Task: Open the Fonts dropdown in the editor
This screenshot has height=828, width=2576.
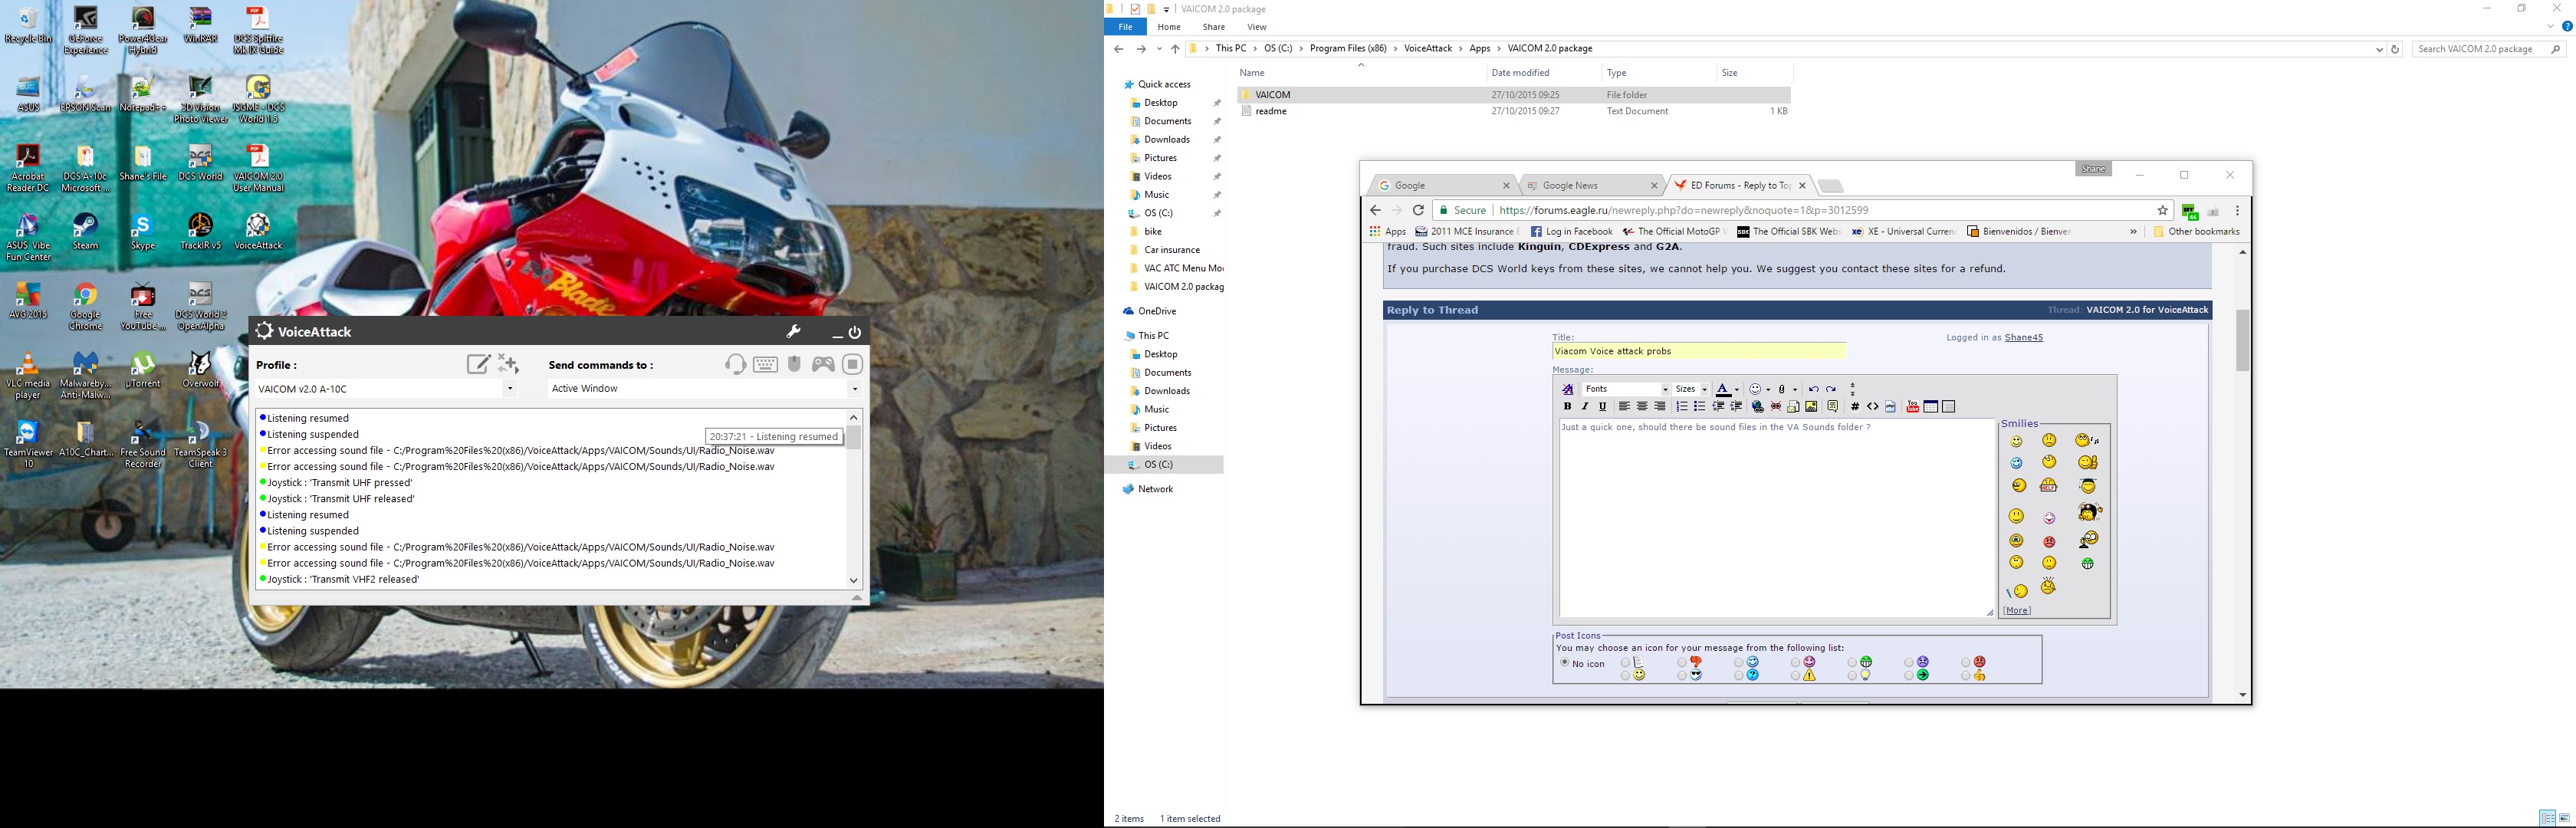Action: 1626,390
